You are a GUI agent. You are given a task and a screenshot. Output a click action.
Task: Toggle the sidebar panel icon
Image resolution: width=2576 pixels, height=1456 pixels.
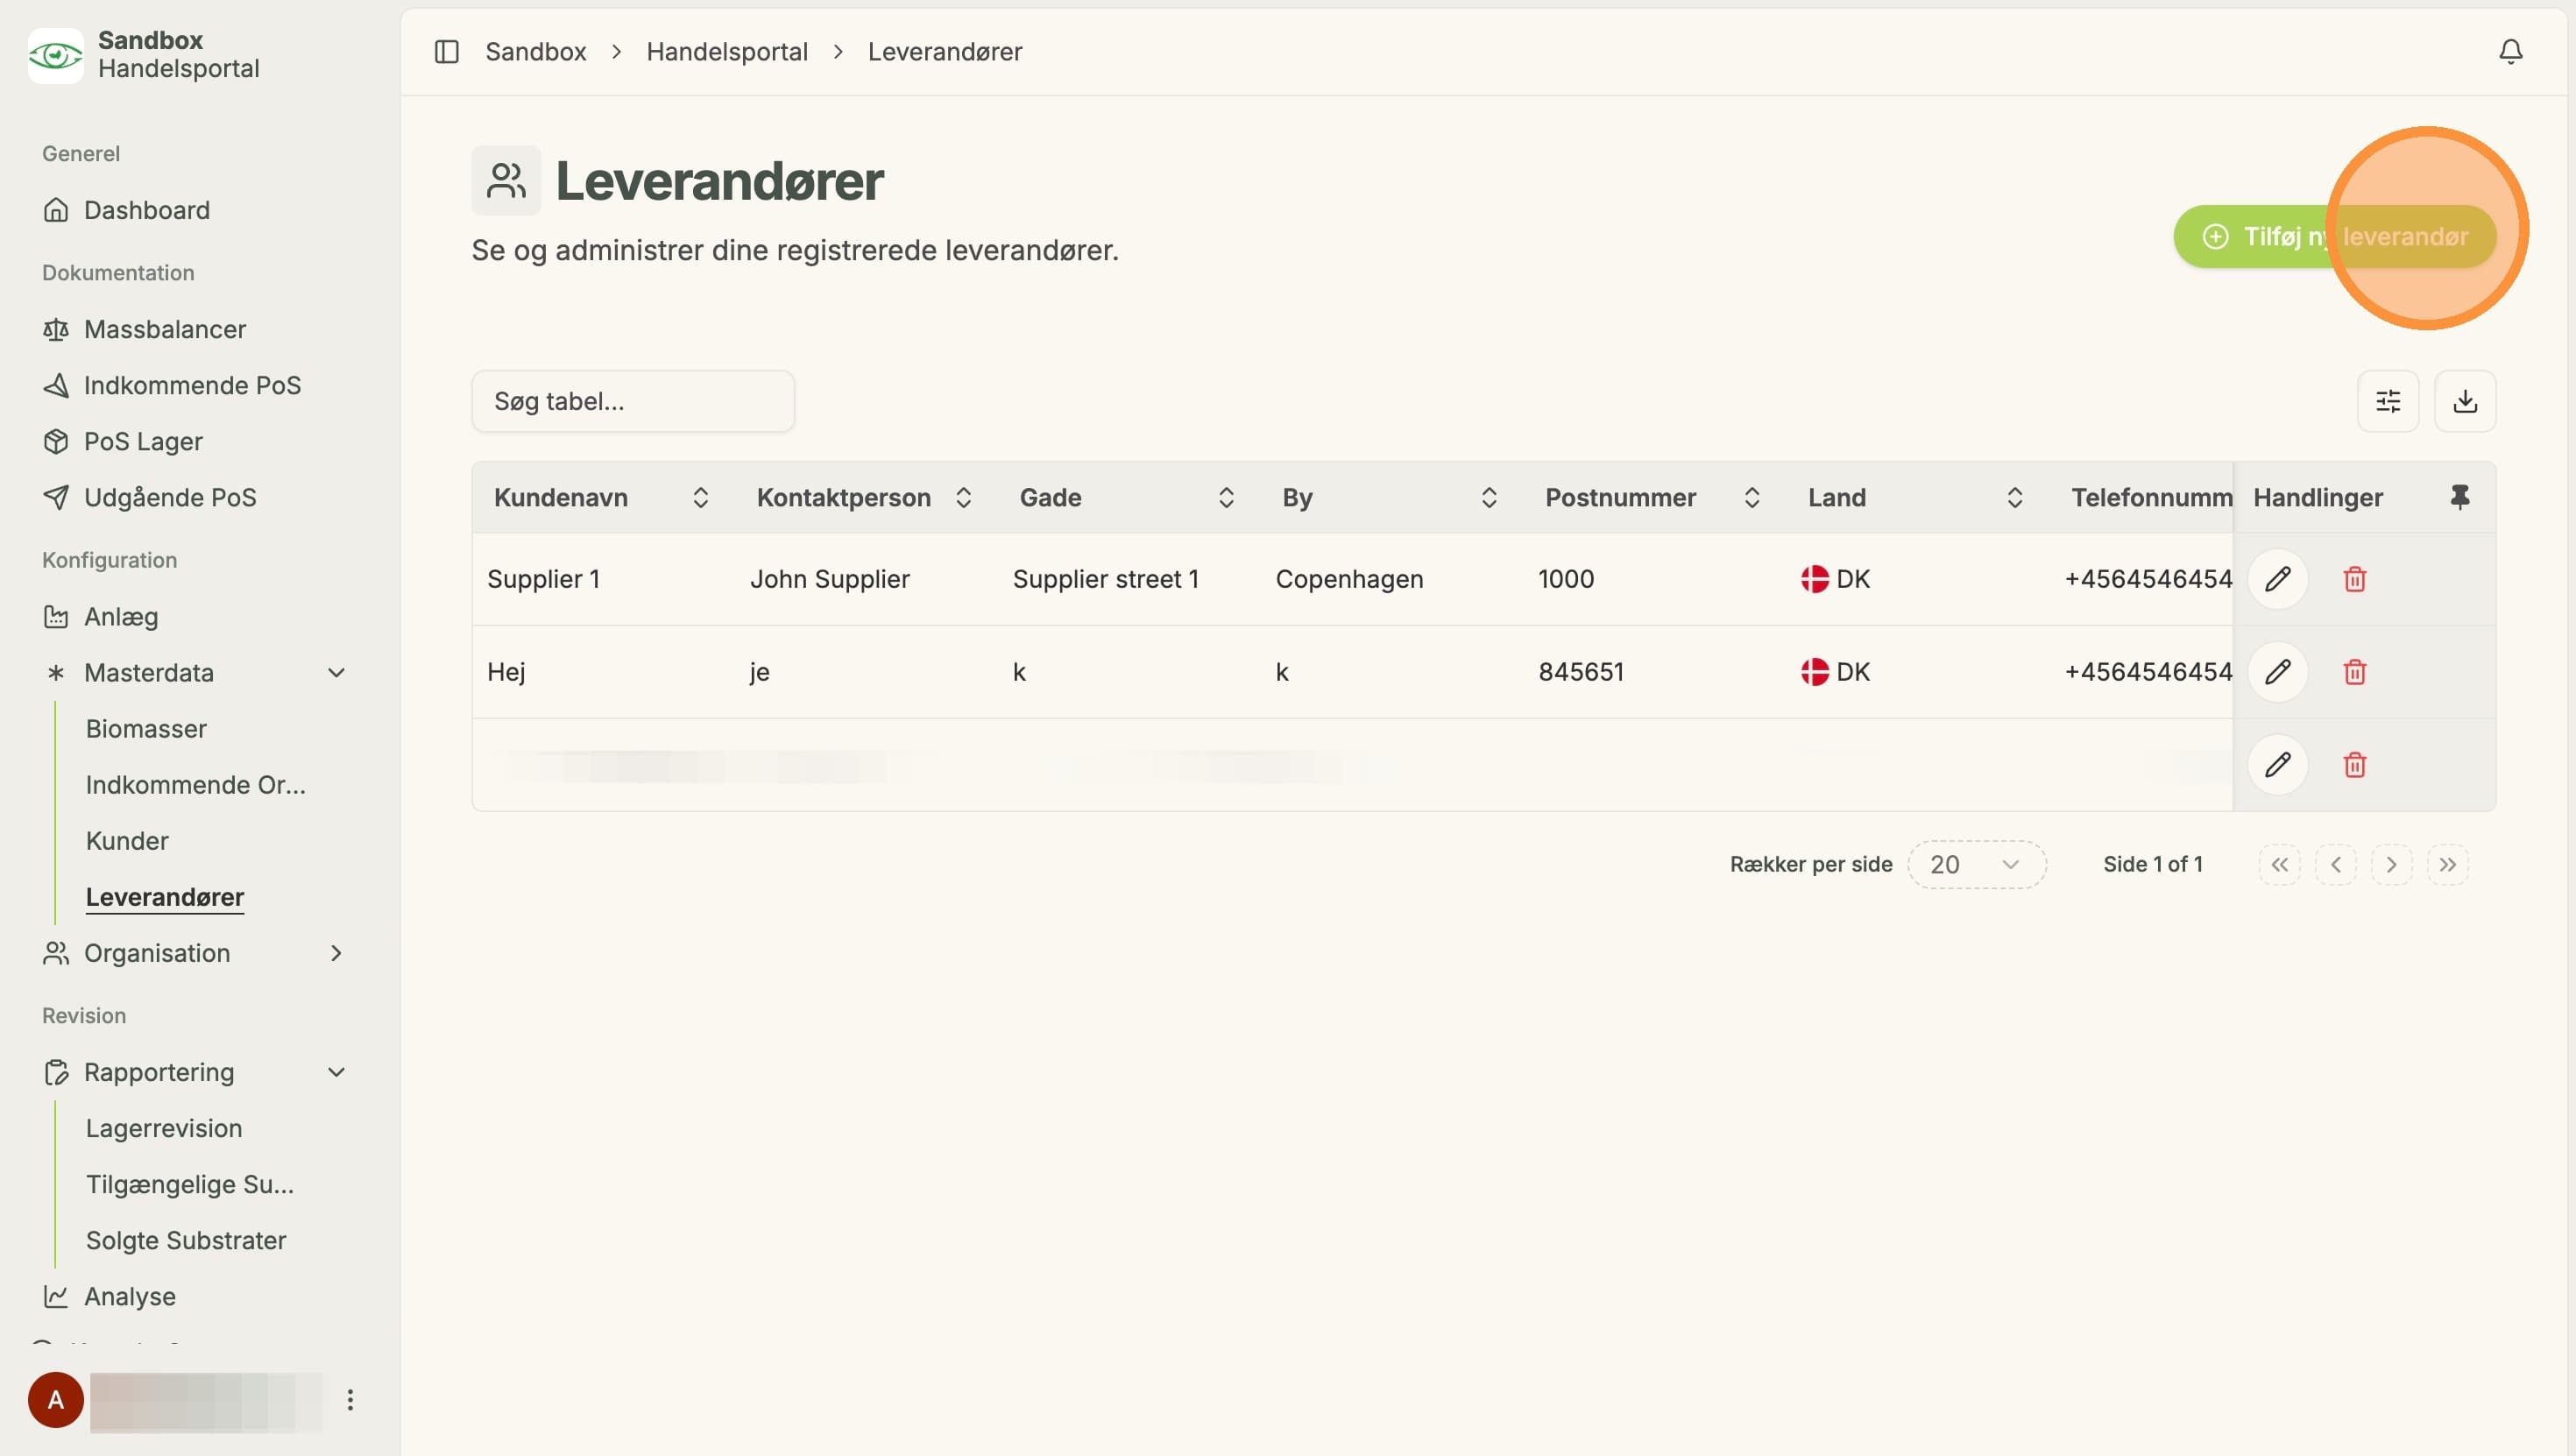pyautogui.click(x=446, y=52)
